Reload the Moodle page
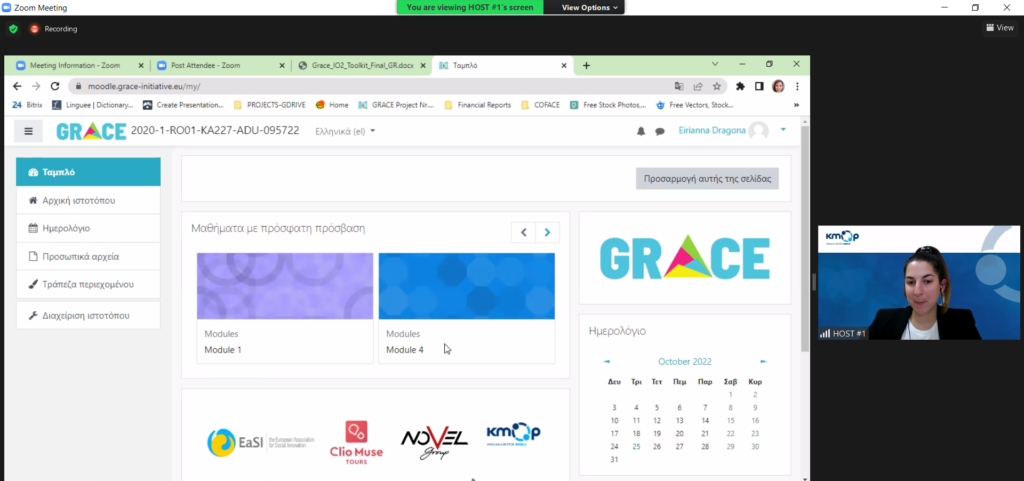The image size is (1024, 481). [x=55, y=86]
